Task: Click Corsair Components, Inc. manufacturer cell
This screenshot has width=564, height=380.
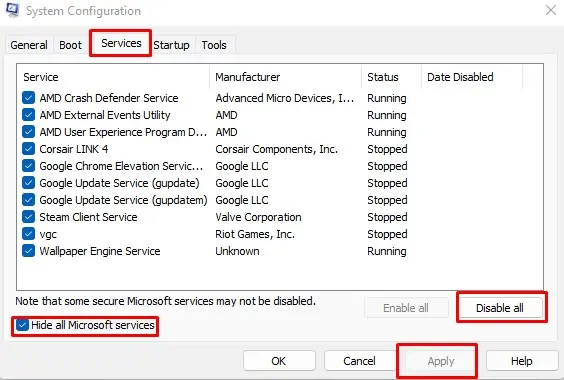Action: click(x=277, y=149)
